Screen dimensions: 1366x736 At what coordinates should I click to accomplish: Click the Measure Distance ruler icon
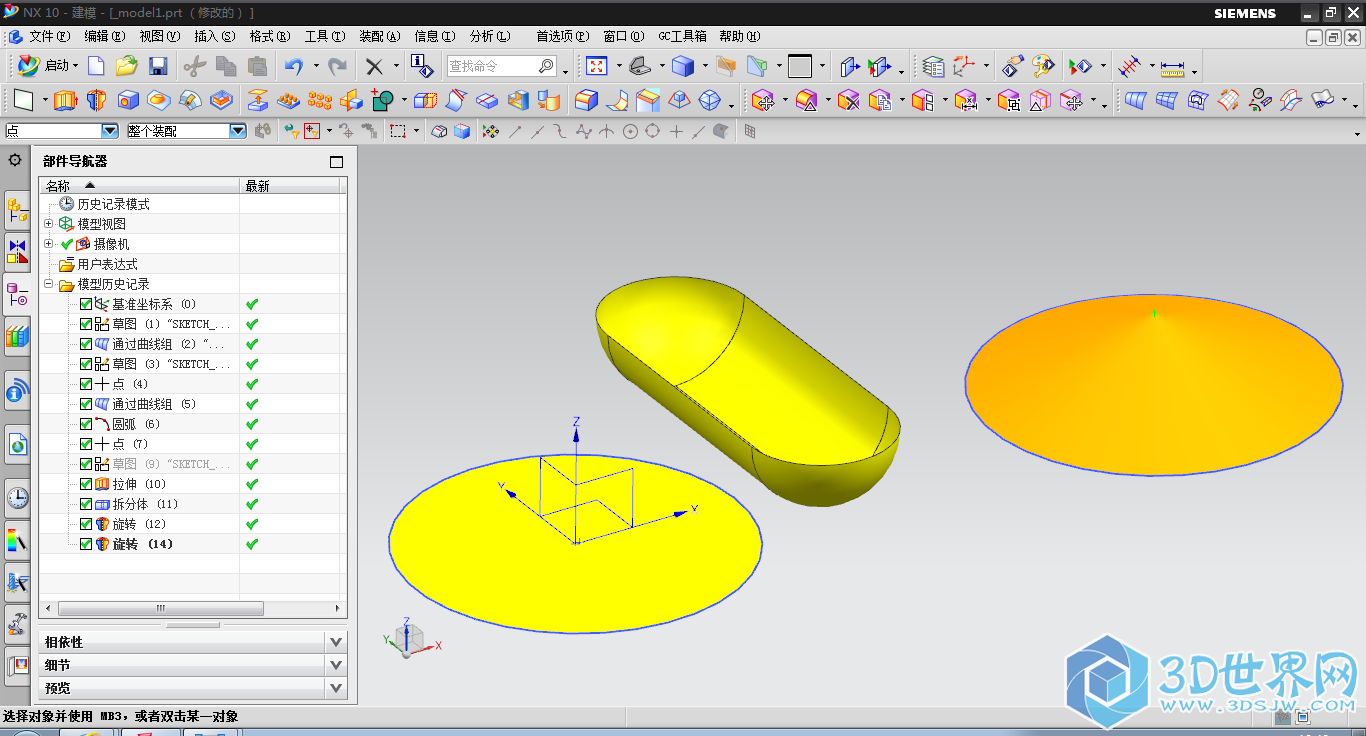(x=1172, y=67)
